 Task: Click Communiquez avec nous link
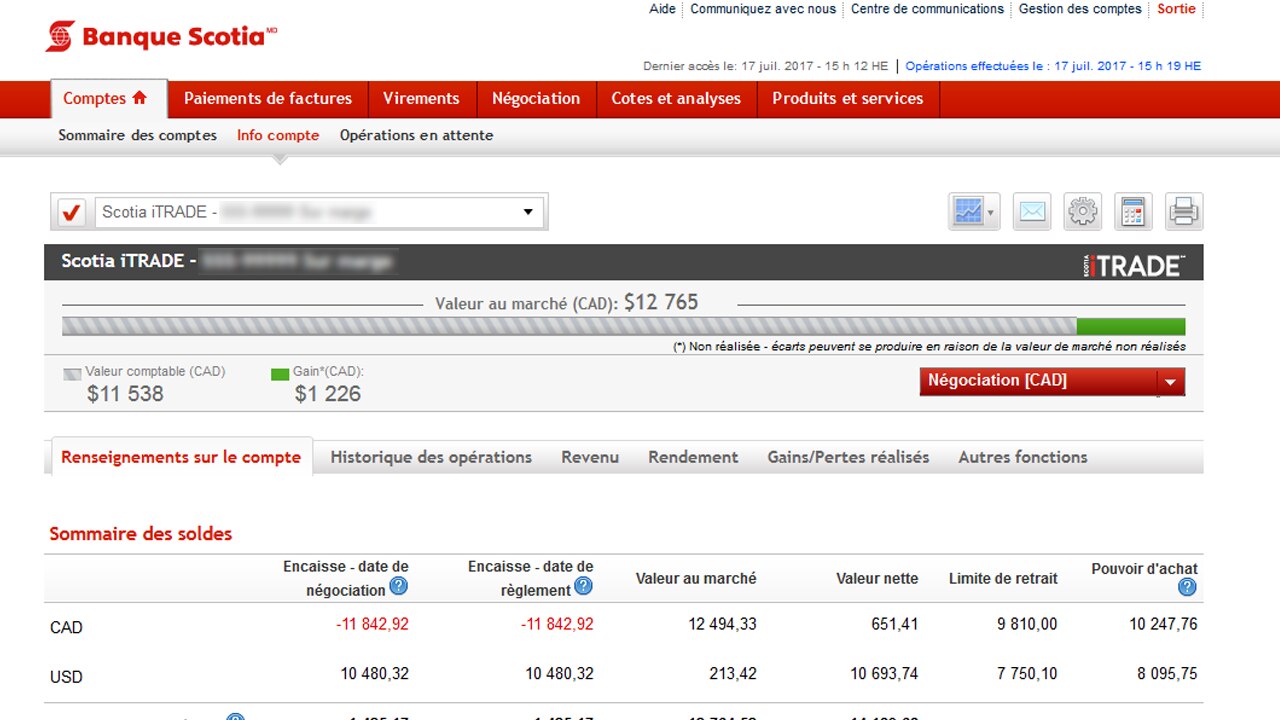(x=763, y=9)
